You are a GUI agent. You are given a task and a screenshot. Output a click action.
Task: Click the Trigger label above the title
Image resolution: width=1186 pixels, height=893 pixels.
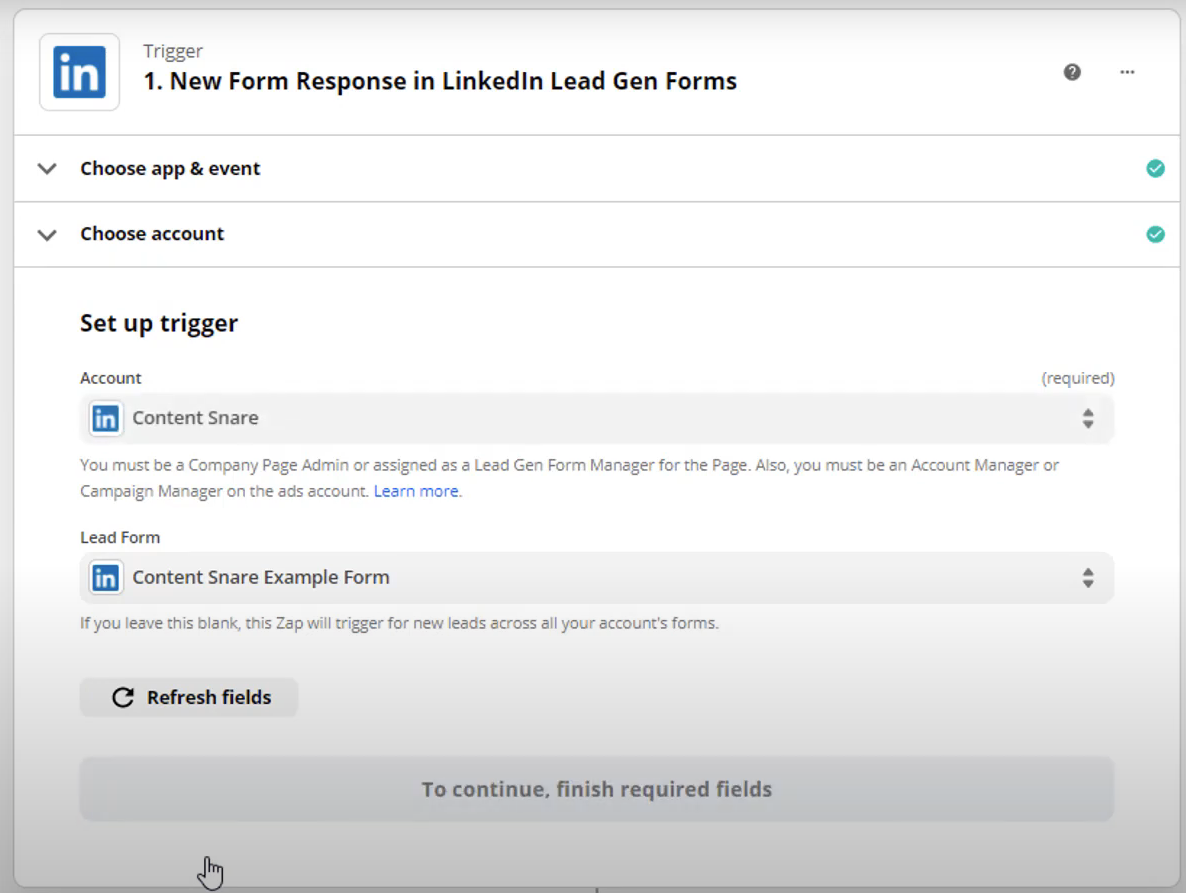[173, 51]
